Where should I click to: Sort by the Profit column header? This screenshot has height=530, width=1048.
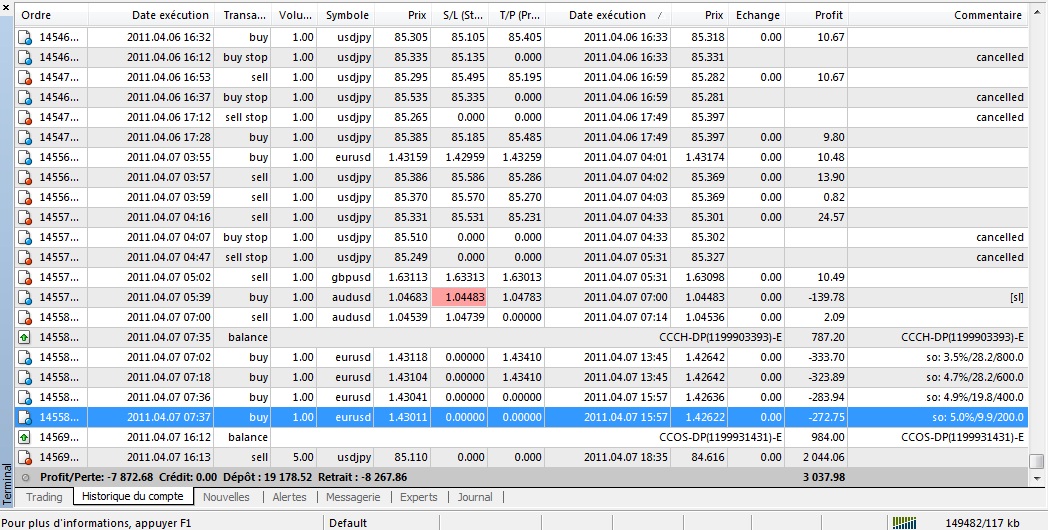pyautogui.click(x=815, y=15)
